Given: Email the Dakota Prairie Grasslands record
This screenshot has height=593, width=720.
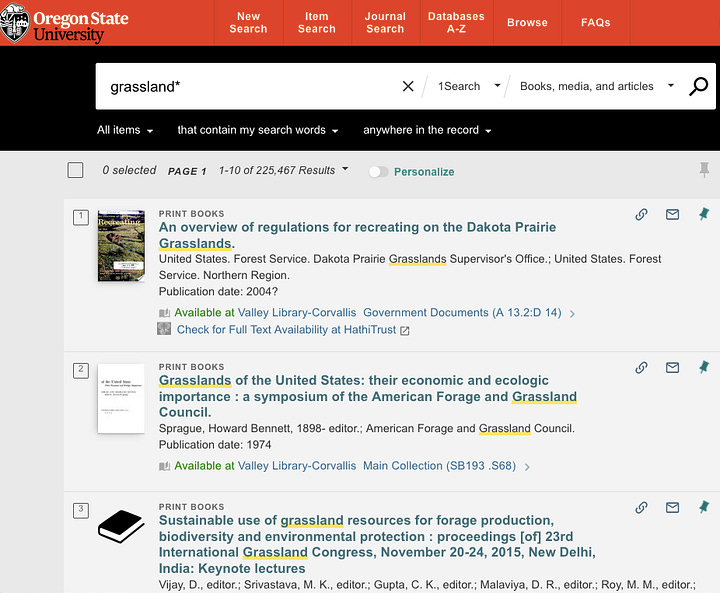Looking at the screenshot, I should (x=672, y=214).
